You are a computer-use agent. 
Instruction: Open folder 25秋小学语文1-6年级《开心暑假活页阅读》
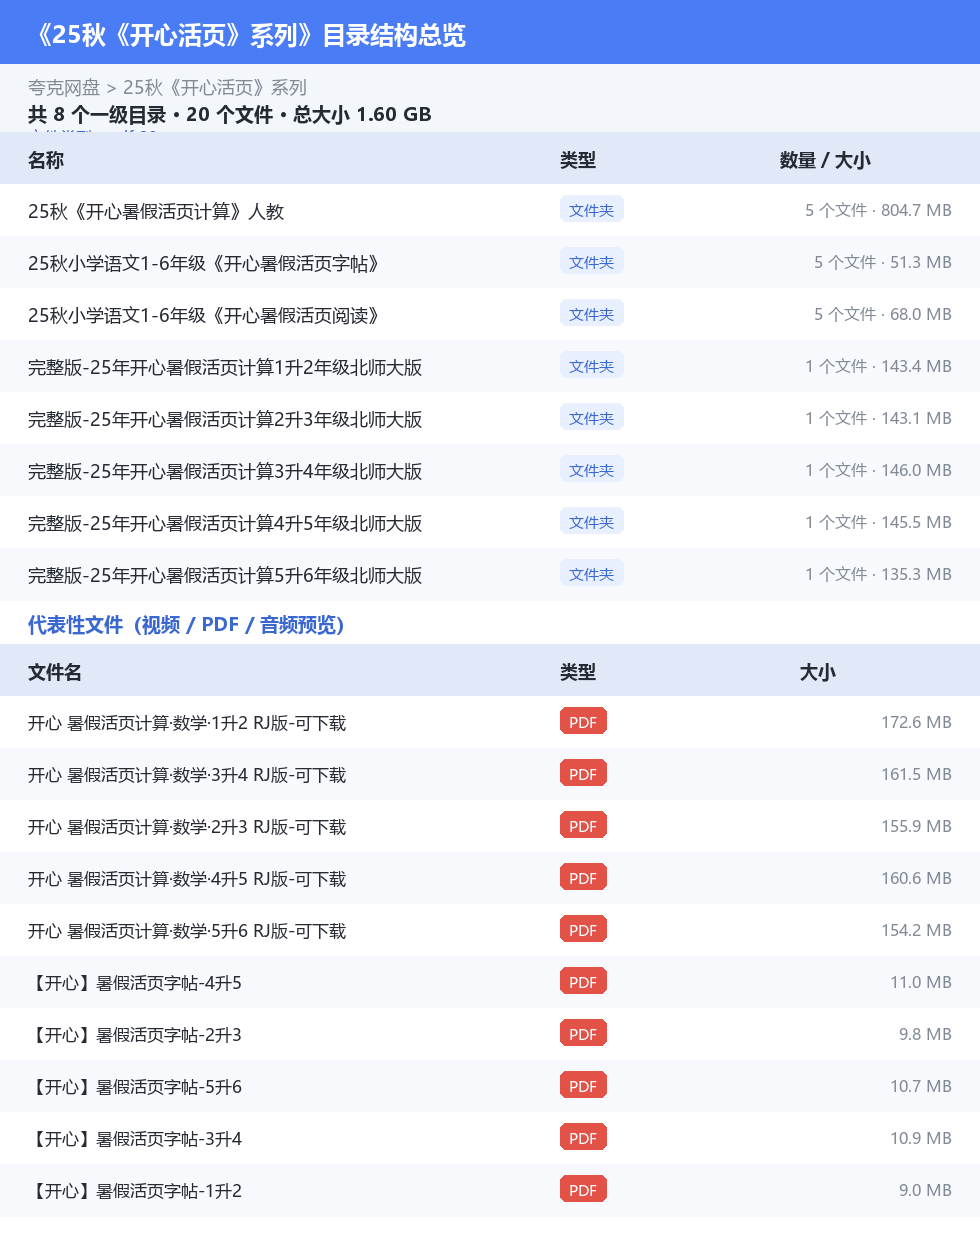point(203,315)
